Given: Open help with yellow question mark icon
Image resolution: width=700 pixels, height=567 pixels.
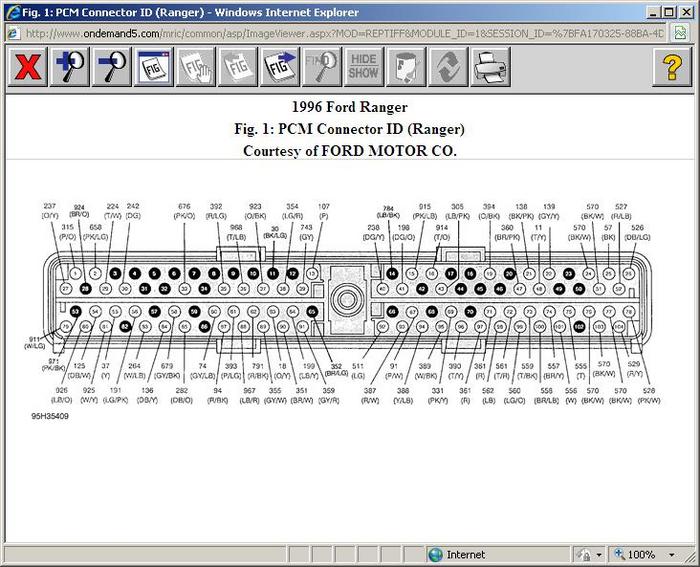Looking at the screenshot, I should [x=672, y=67].
